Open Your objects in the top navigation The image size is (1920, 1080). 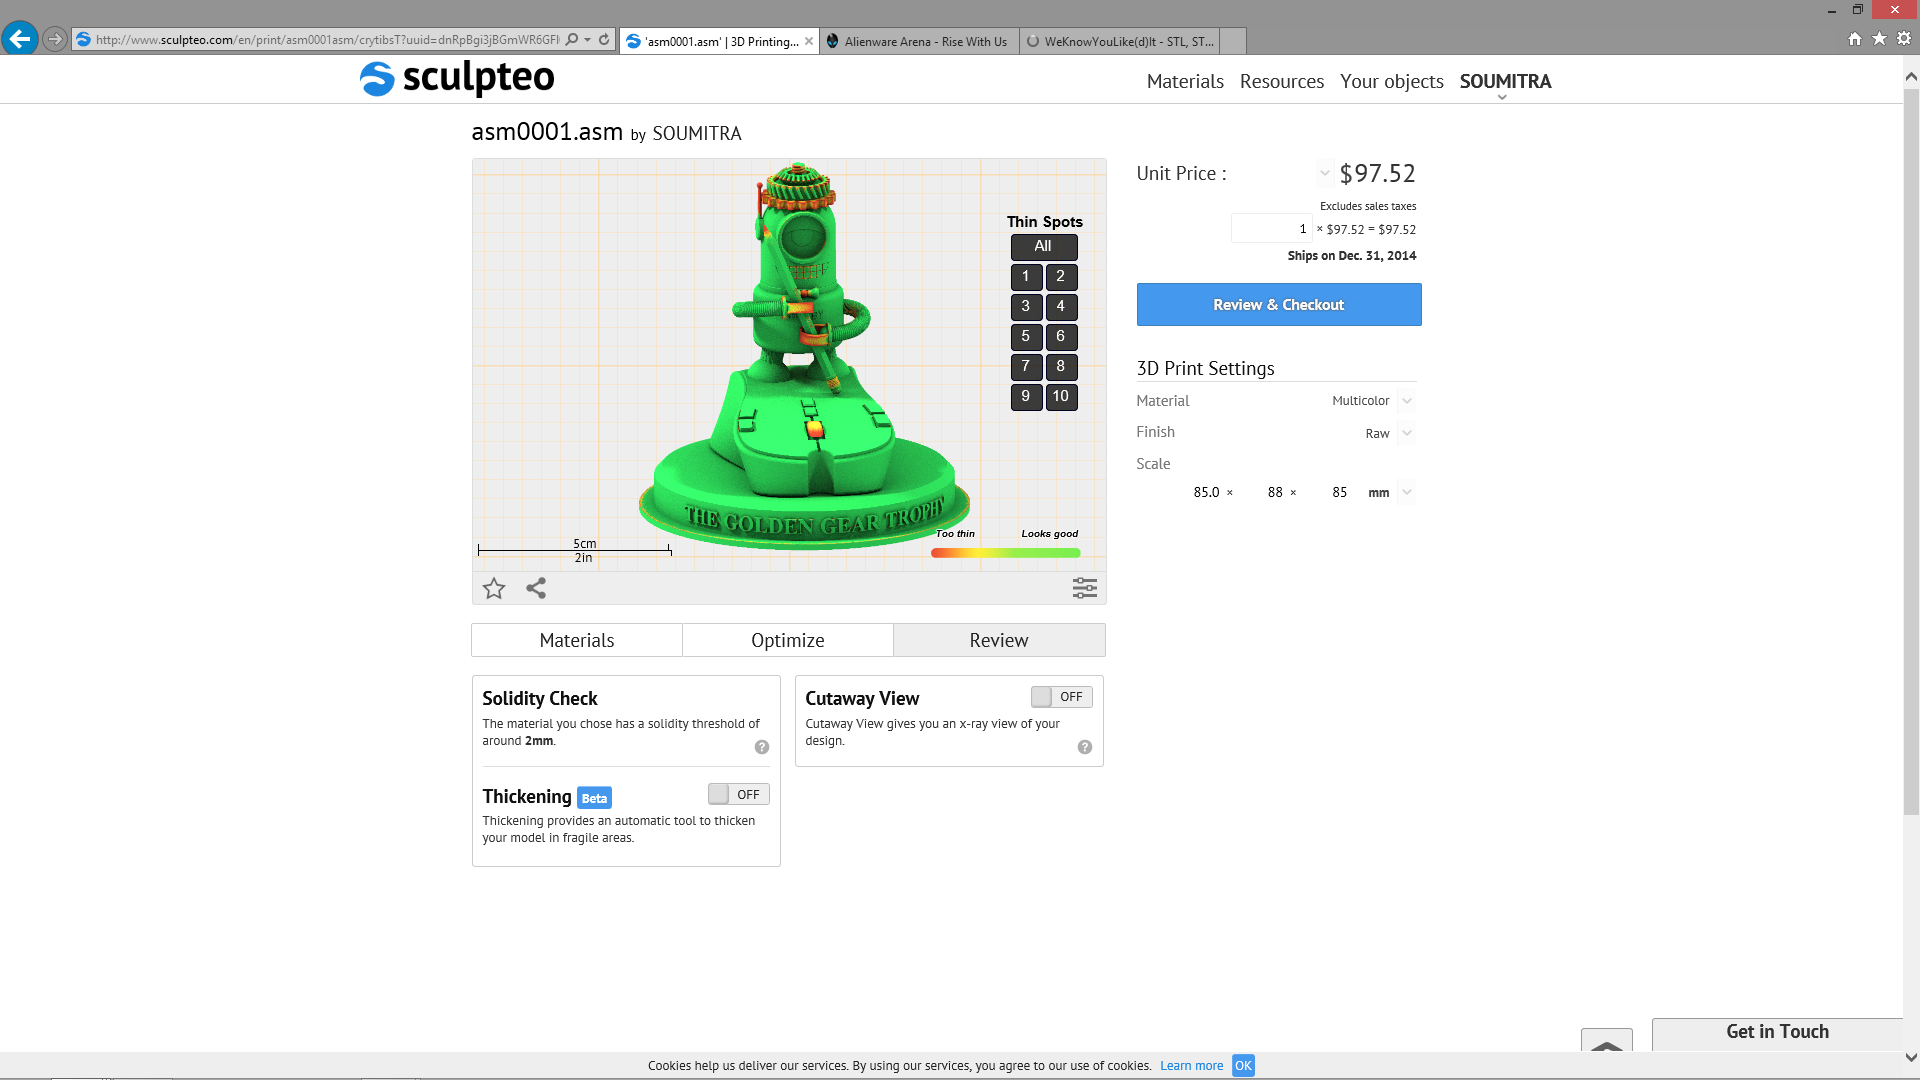pos(1392,82)
